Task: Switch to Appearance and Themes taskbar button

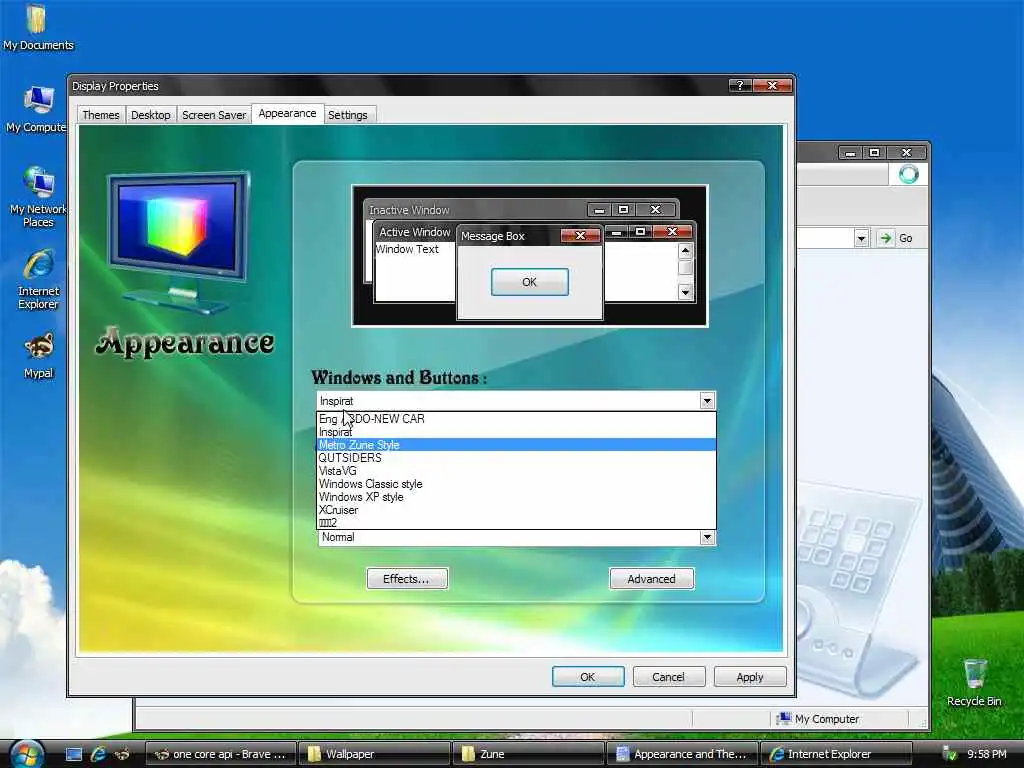Action: [x=682, y=754]
